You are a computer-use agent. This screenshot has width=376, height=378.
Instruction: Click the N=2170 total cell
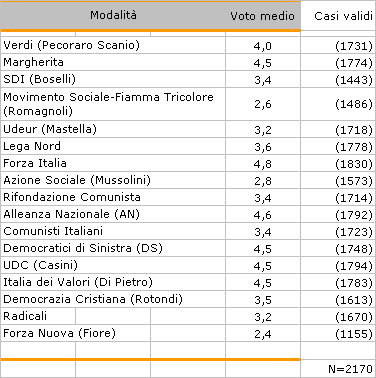click(x=338, y=369)
